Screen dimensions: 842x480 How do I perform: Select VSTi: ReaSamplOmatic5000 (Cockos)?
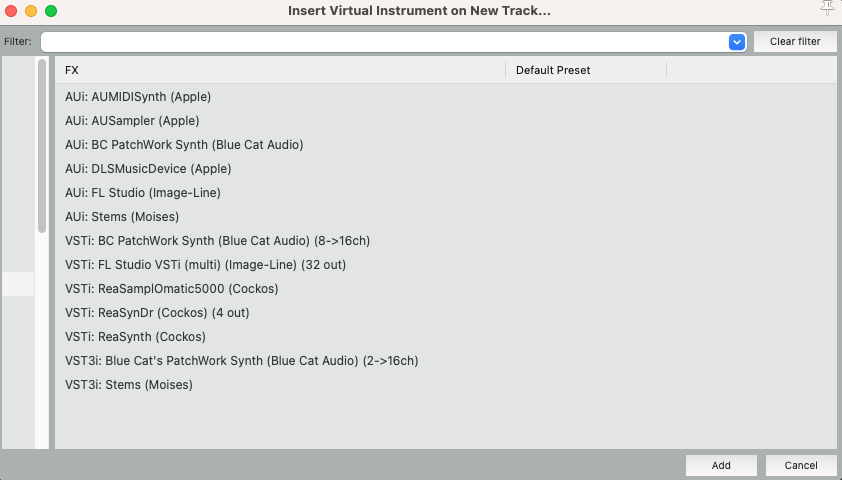(445, 288)
